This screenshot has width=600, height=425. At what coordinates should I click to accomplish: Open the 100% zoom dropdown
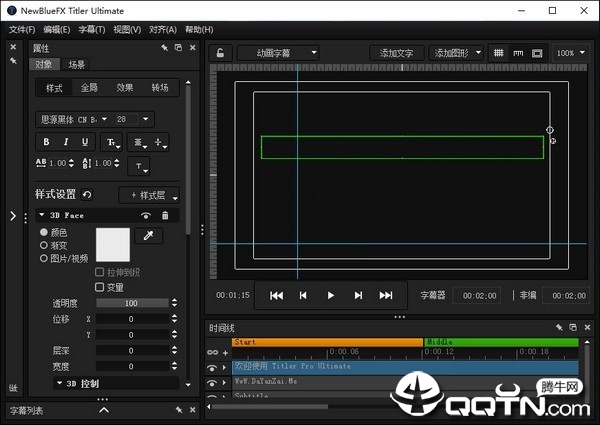click(571, 53)
